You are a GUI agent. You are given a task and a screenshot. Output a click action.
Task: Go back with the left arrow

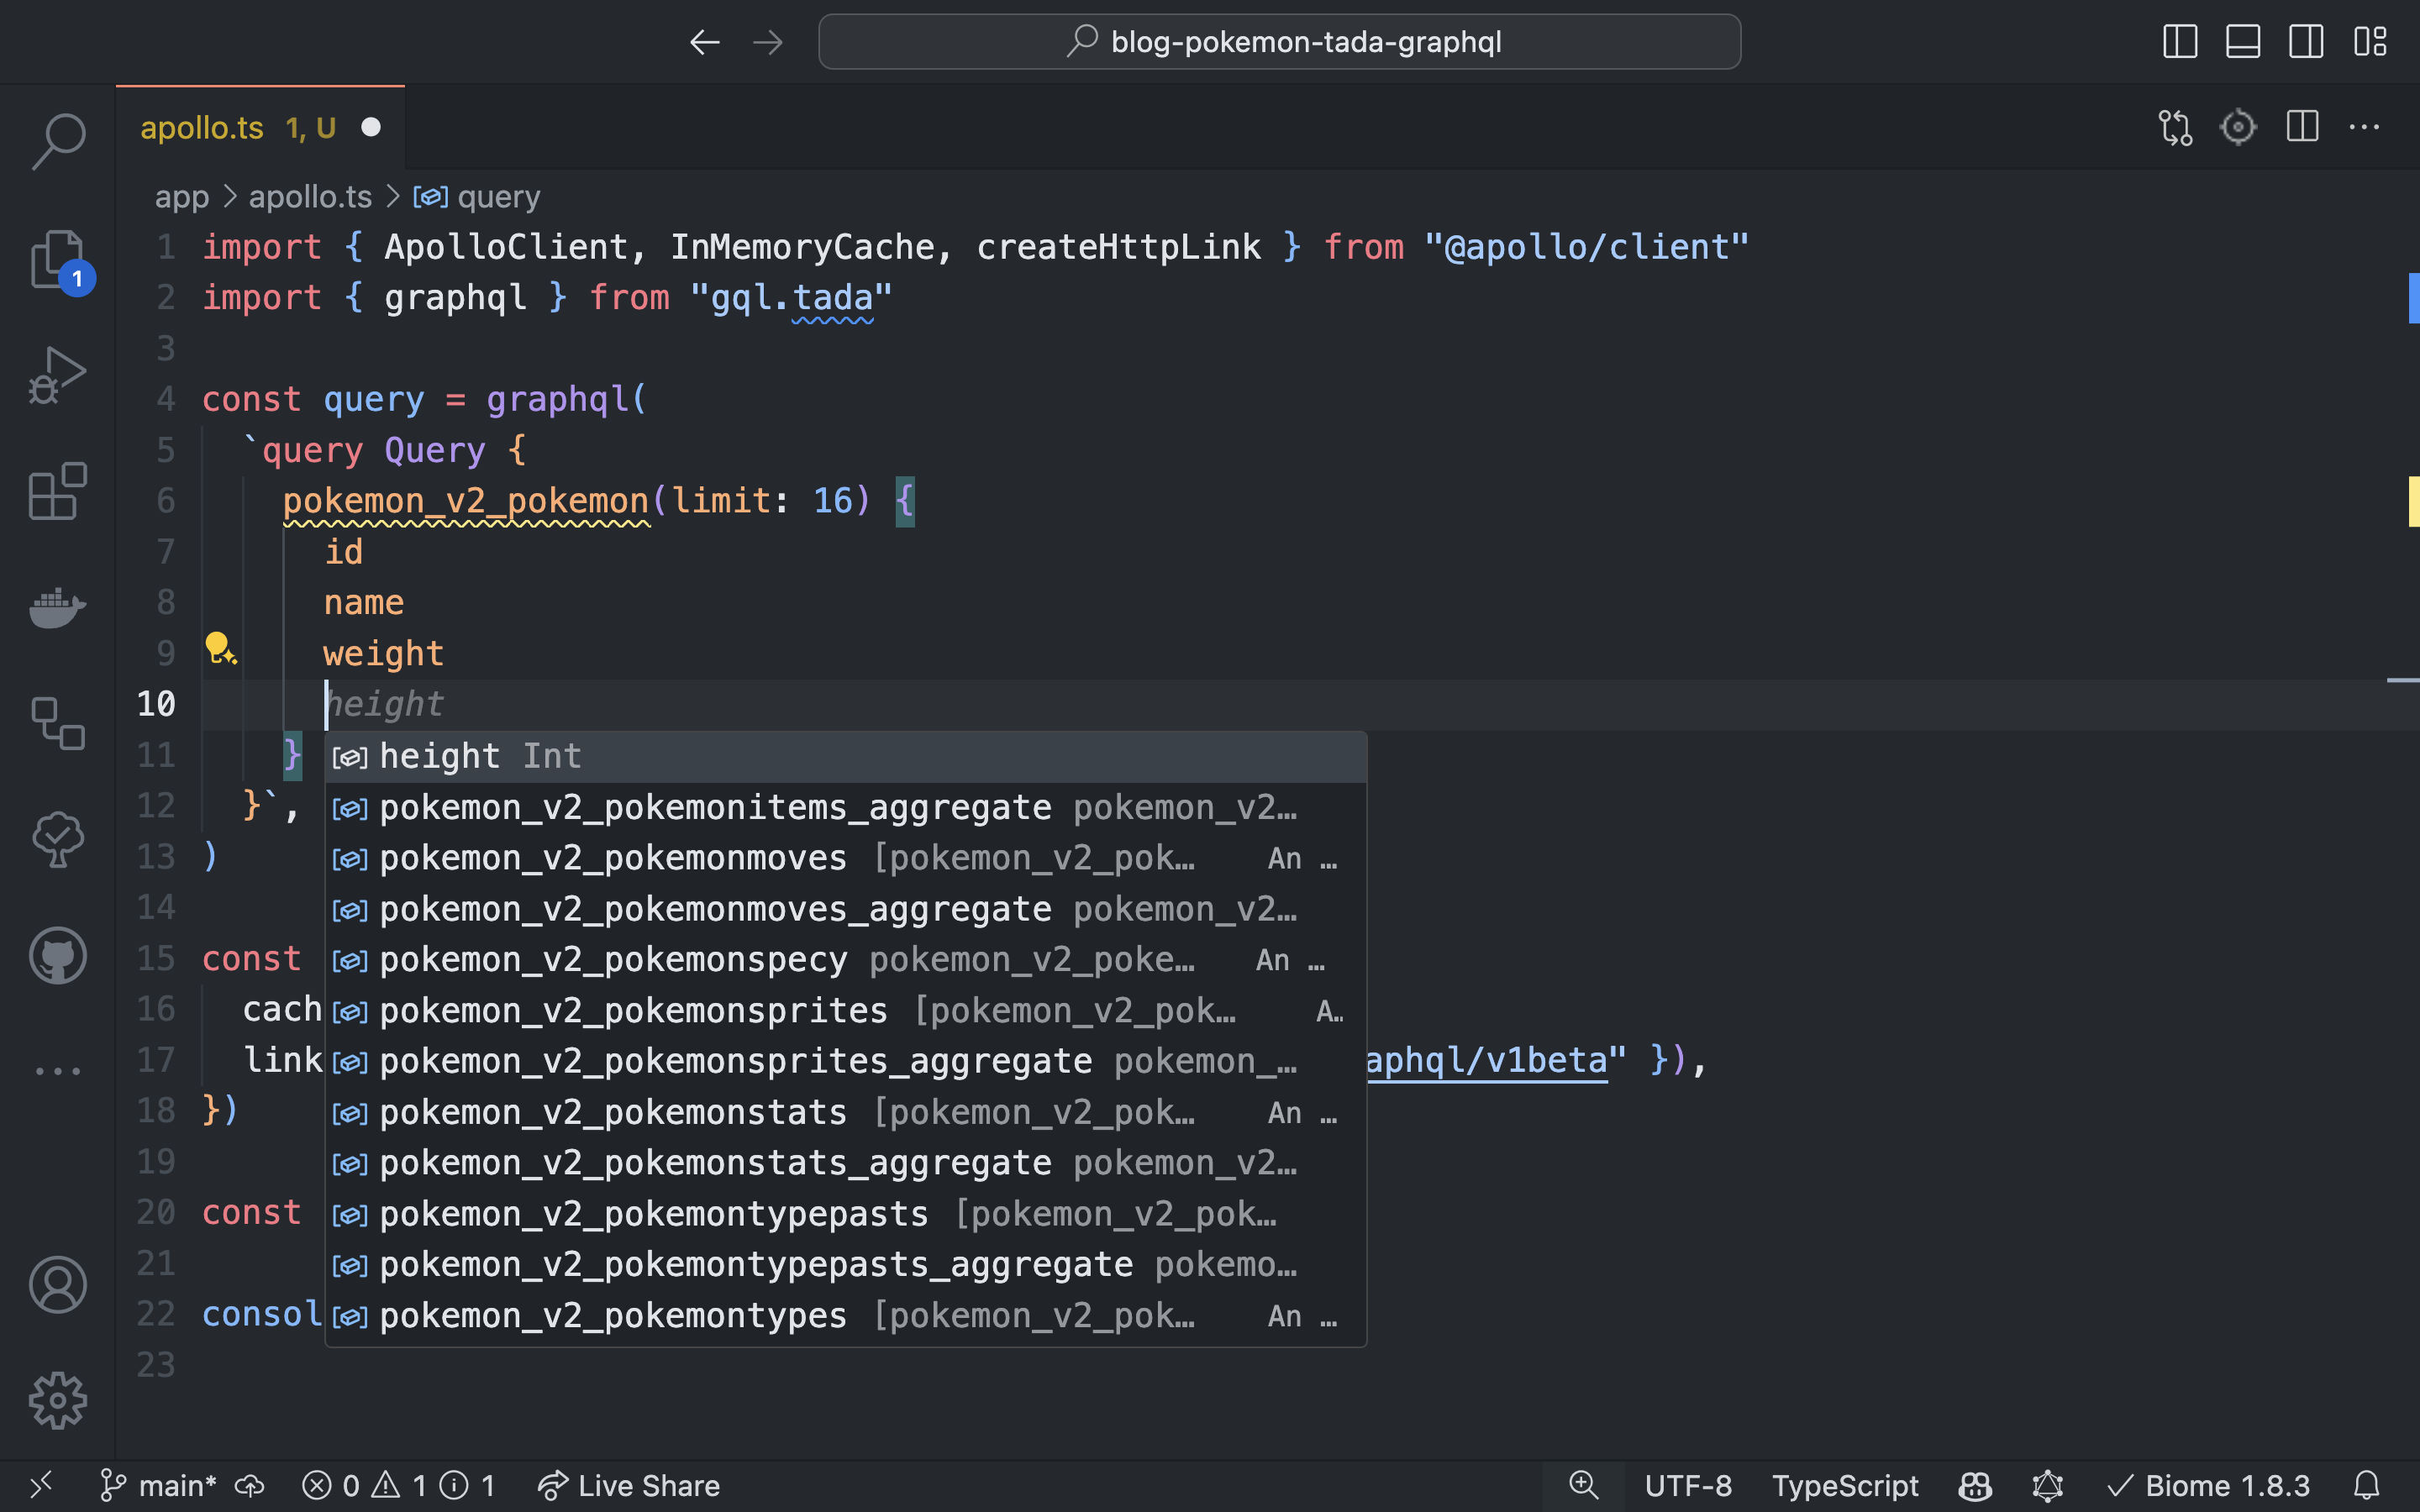click(705, 42)
